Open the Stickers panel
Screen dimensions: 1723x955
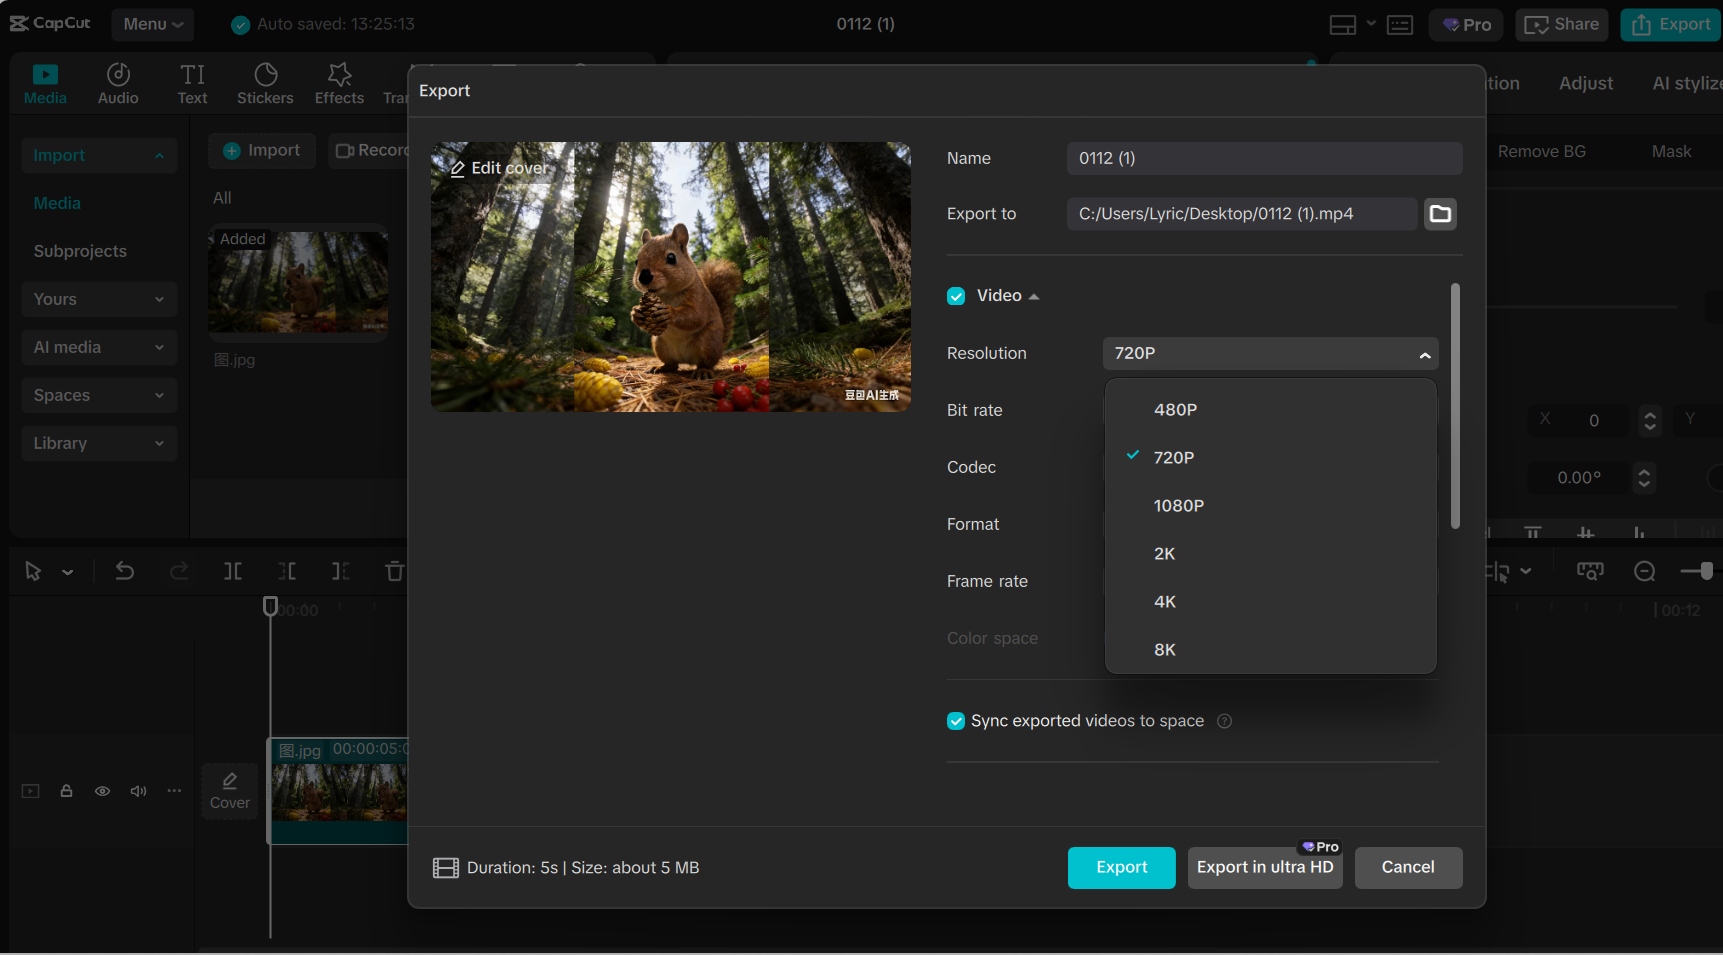[265, 82]
